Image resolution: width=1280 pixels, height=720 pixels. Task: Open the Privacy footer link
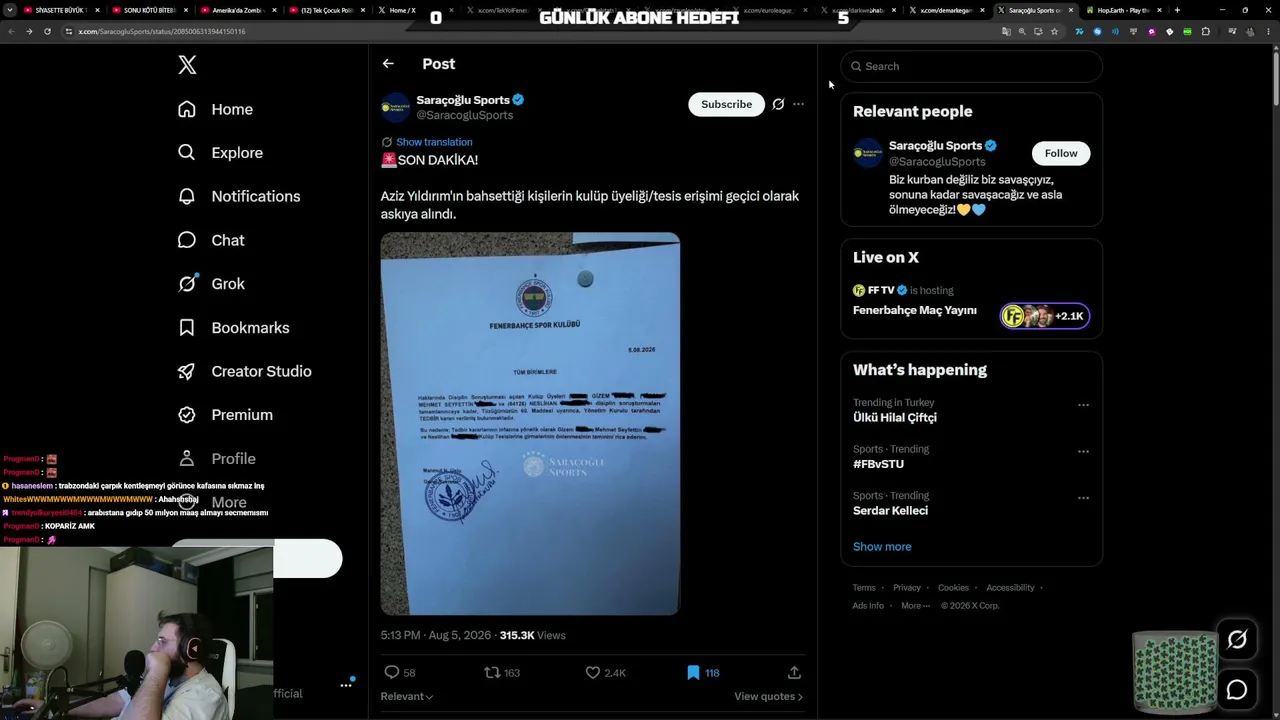(907, 588)
